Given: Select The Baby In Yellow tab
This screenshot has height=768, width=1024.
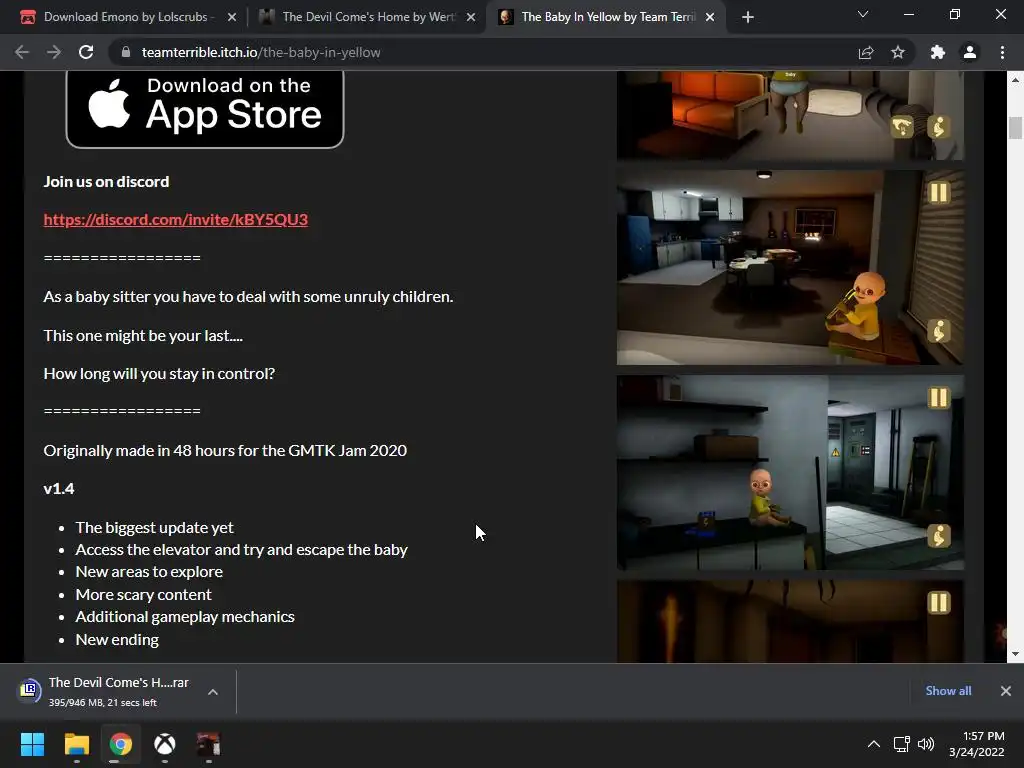Looking at the screenshot, I should (608, 17).
